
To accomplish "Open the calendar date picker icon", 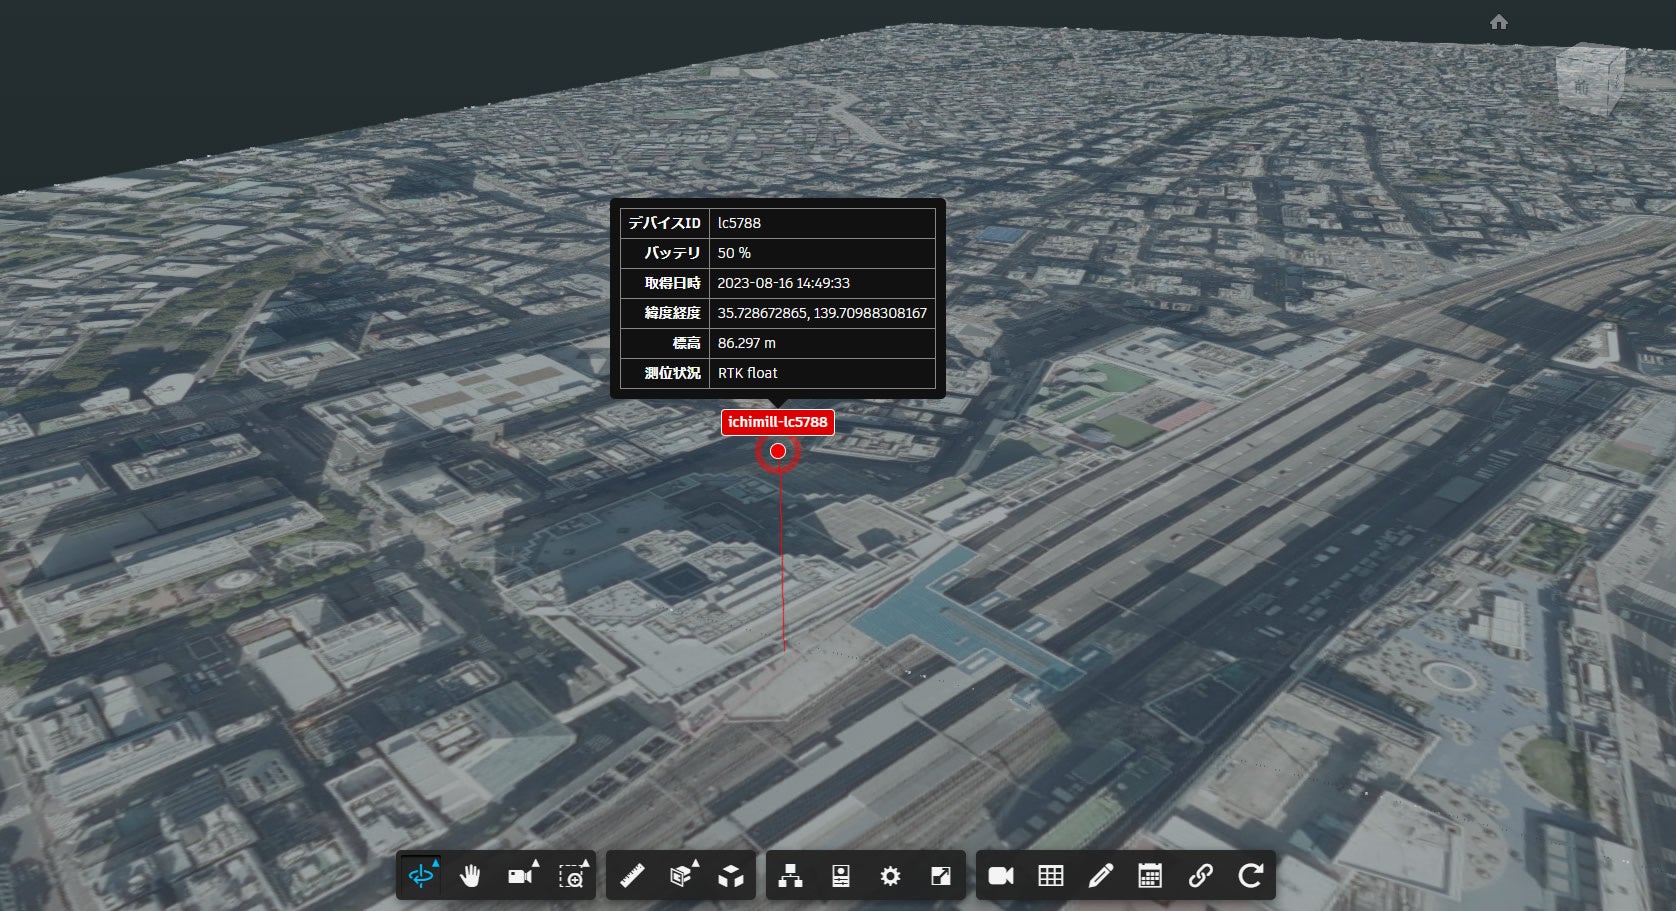I will coord(1150,876).
